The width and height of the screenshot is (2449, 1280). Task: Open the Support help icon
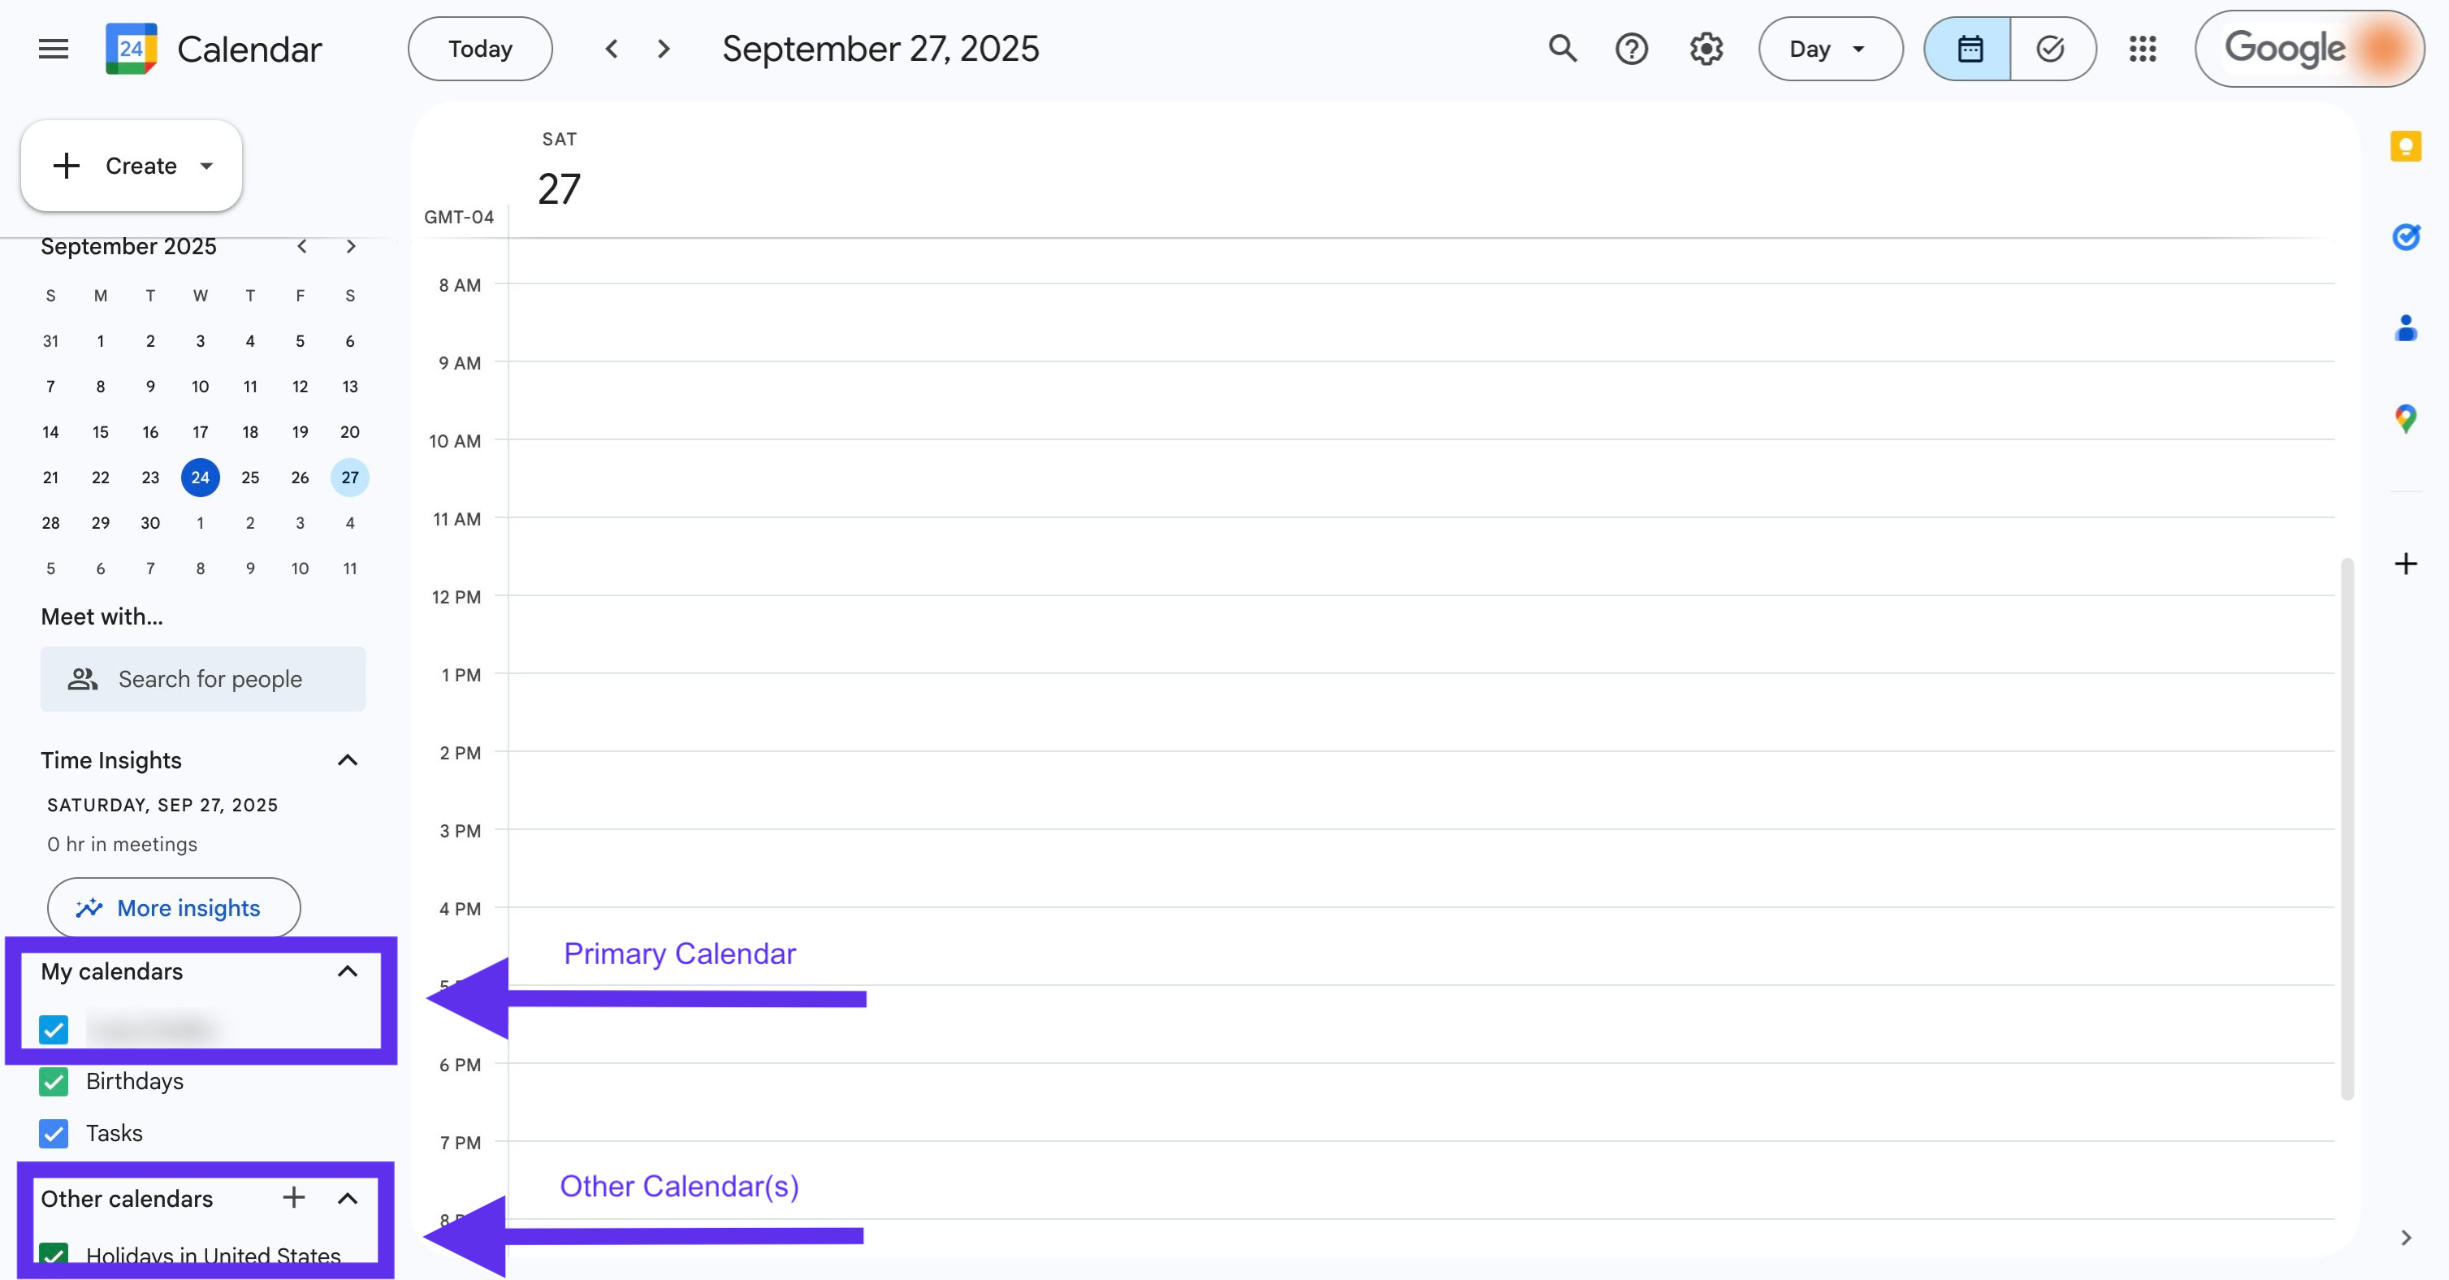pyautogui.click(x=1631, y=49)
